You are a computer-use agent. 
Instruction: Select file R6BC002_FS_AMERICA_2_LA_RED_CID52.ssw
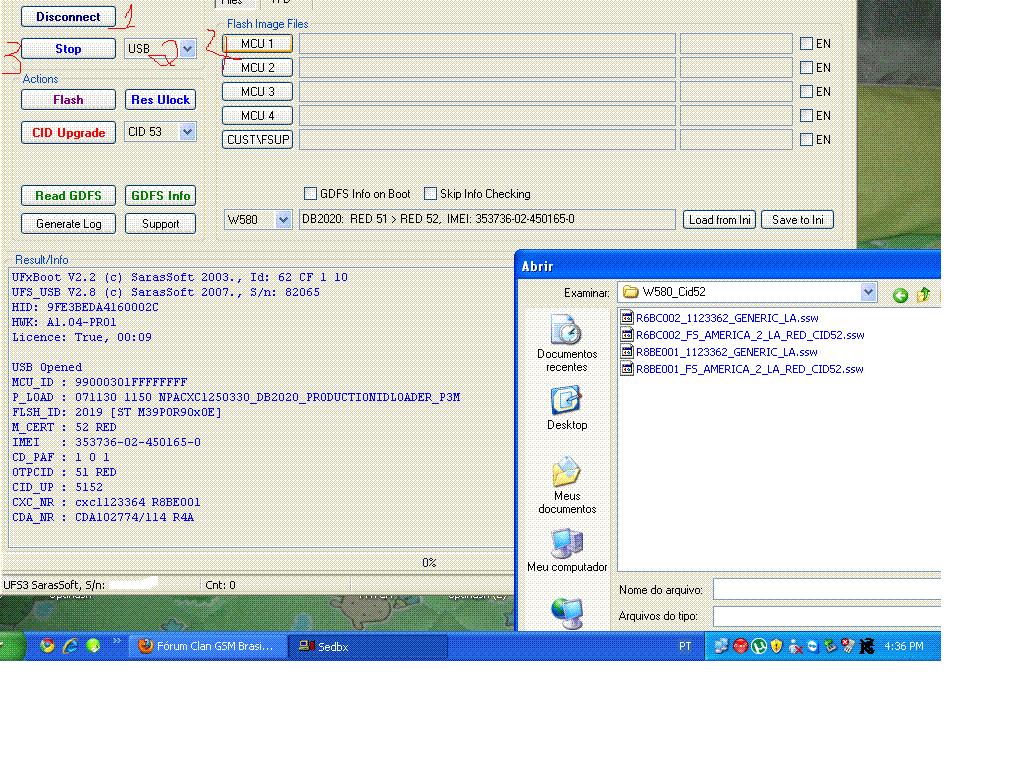[743, 335]
